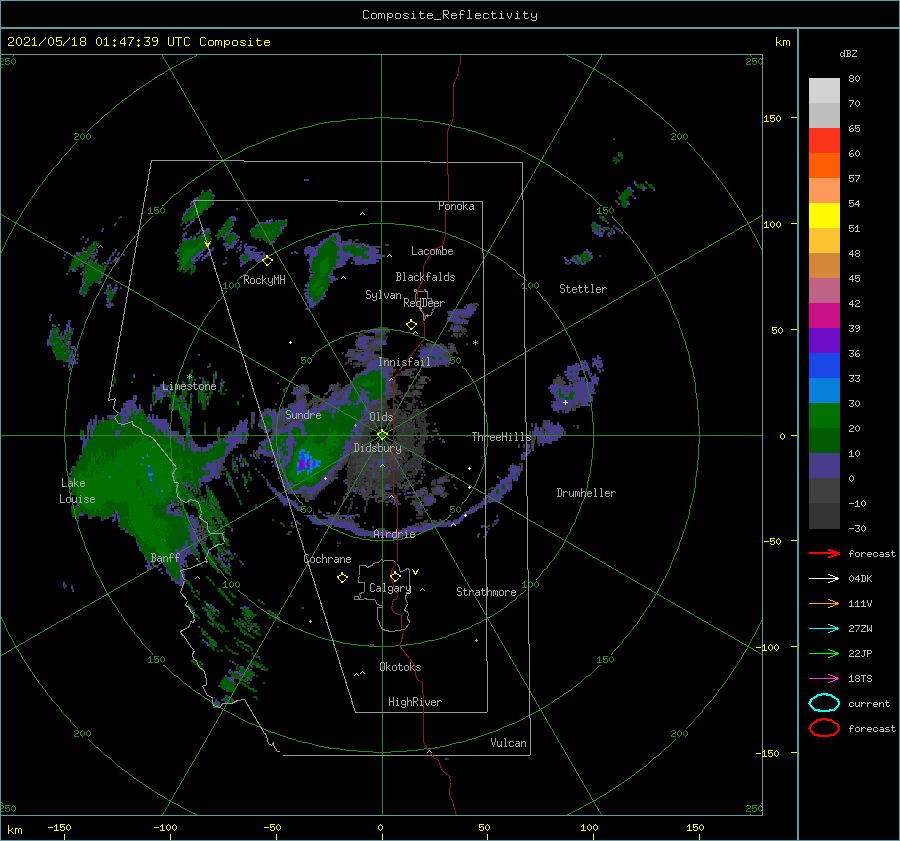Select the bright yellow 54 dBZ swatch
Screen dimensions: 900x841
pyautogui.click(x=824, y=215)
